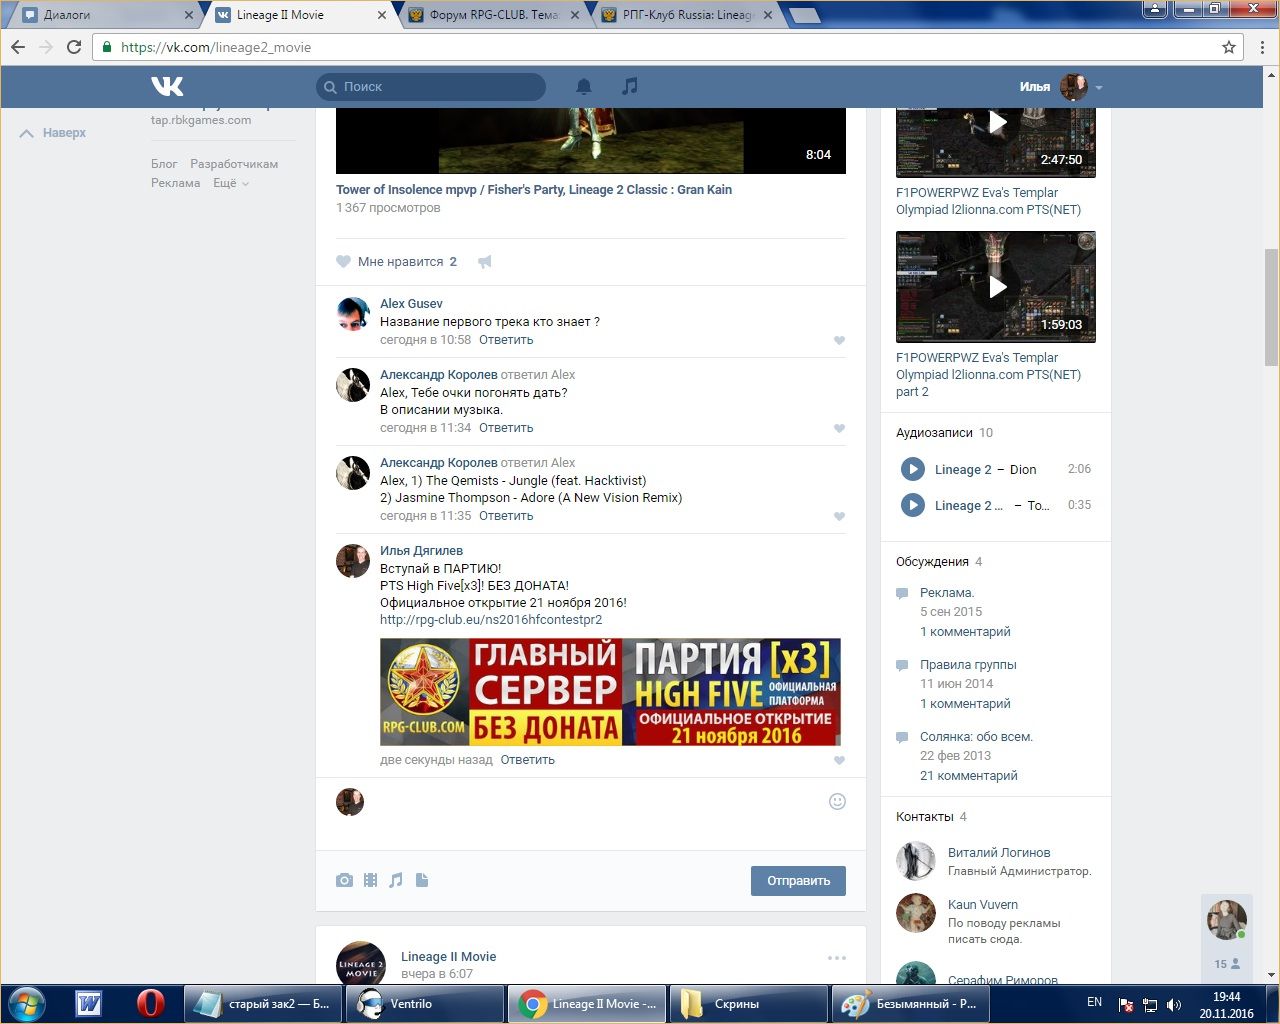Click the browser address bar

665,47
